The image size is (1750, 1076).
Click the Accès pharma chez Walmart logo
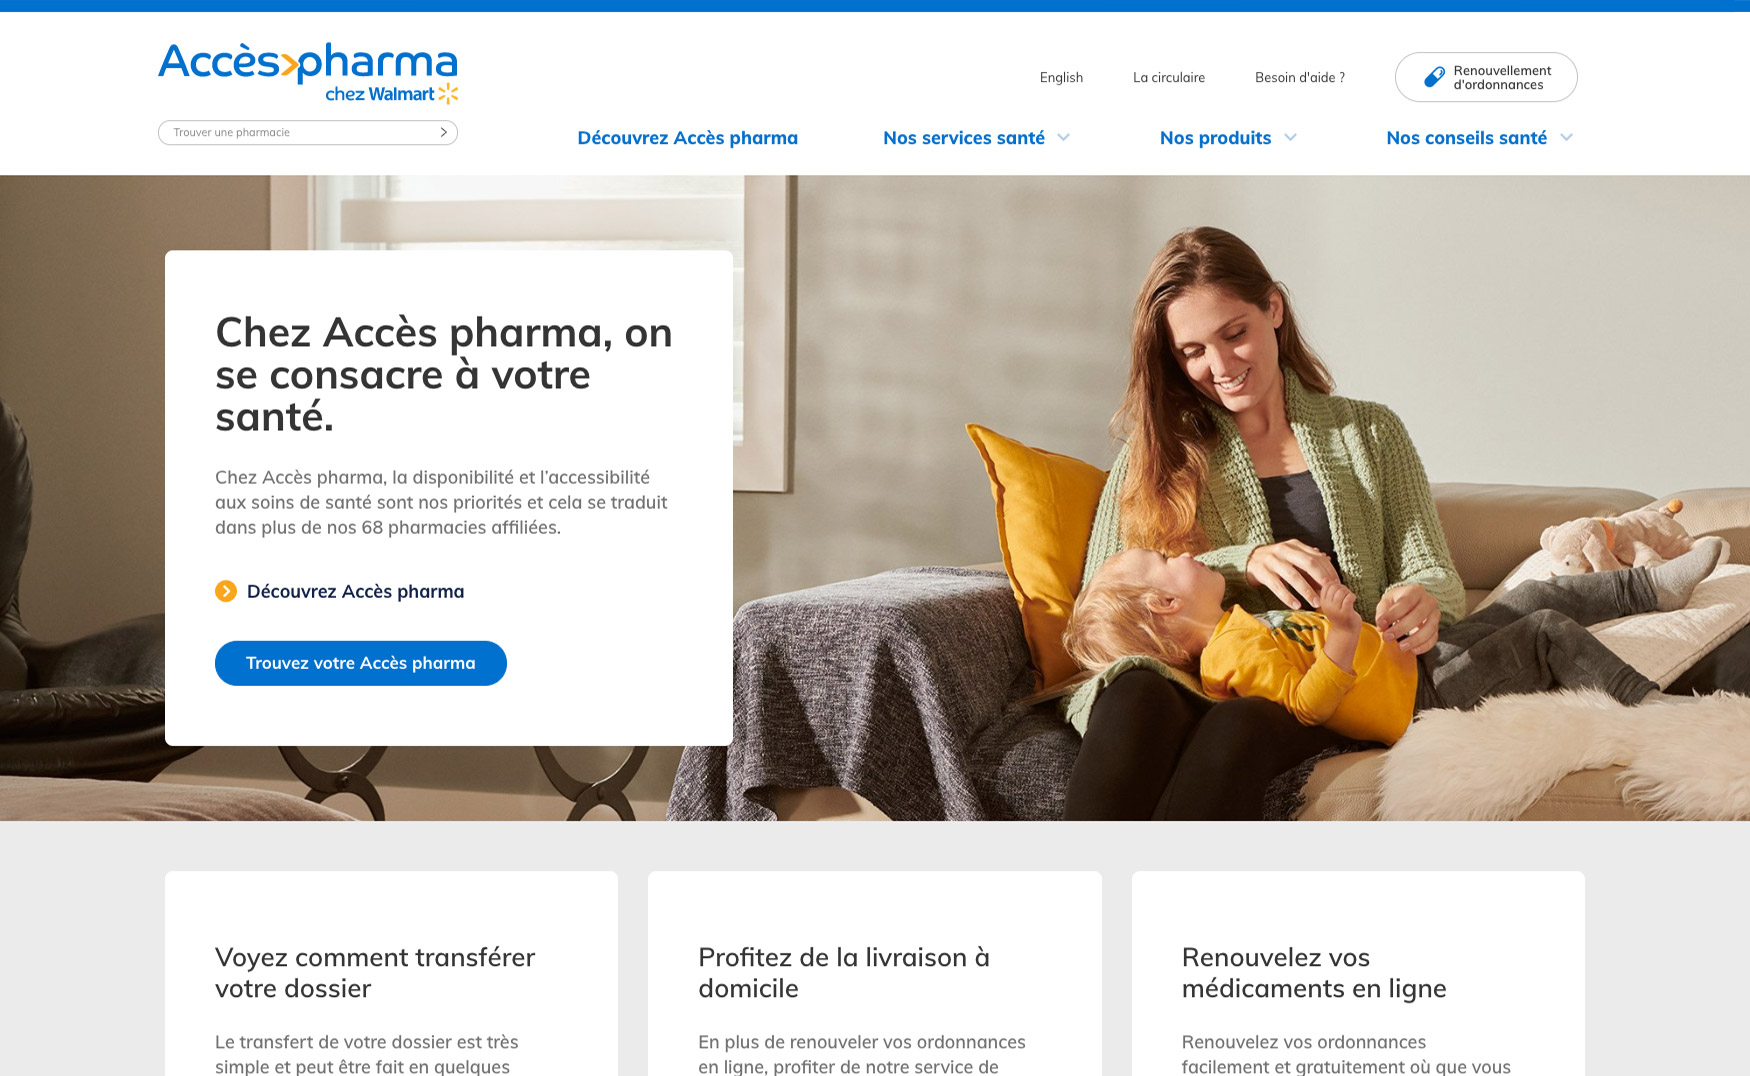(308, 73)
